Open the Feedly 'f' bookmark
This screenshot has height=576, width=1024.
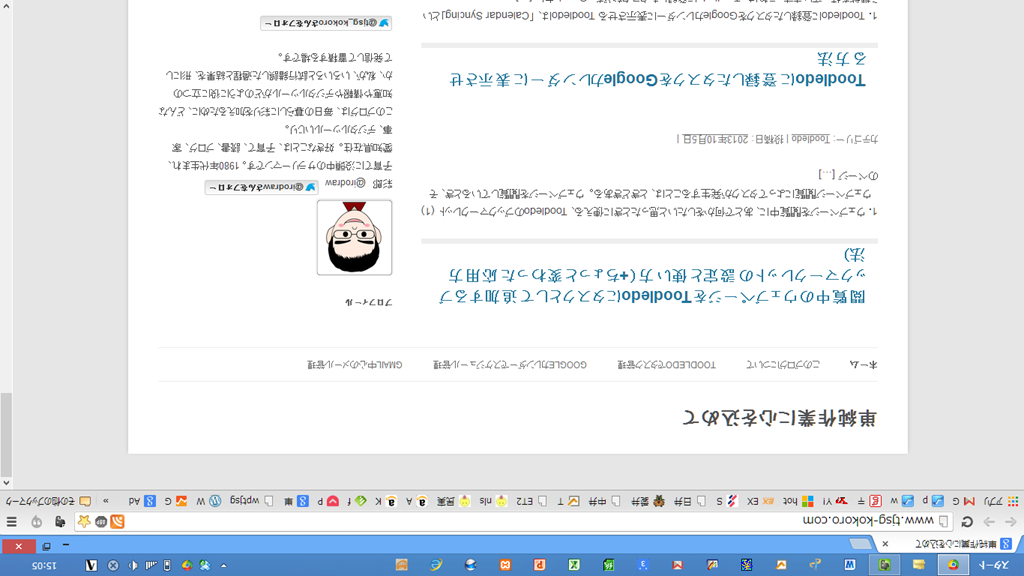(x=357, y=502)
